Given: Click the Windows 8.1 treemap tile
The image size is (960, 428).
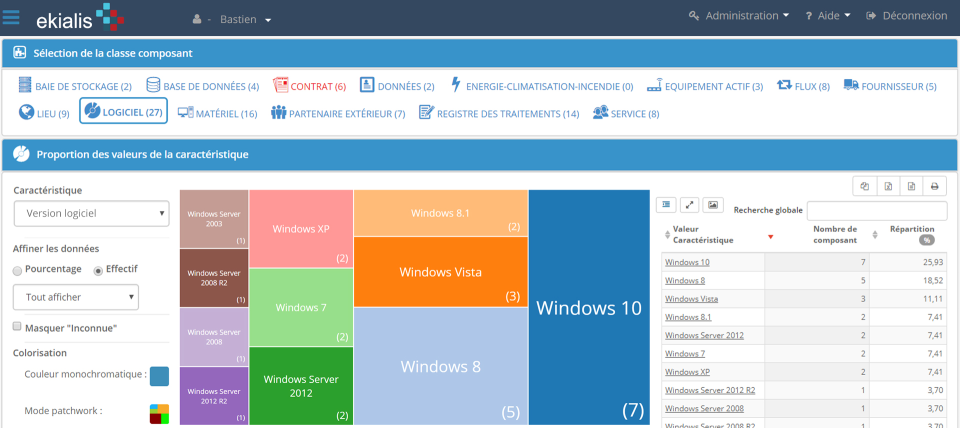Looking at the screenshot, I should [441, 213].
